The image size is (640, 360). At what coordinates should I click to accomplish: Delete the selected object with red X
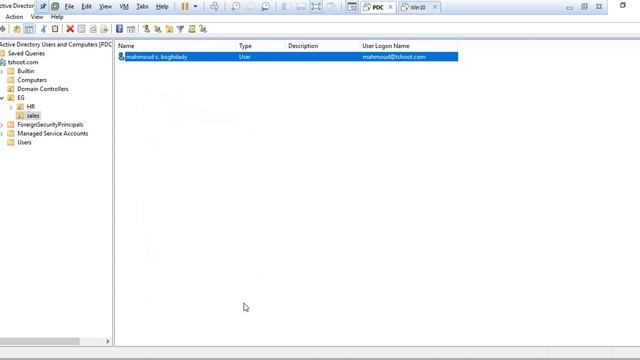(70, 29)
